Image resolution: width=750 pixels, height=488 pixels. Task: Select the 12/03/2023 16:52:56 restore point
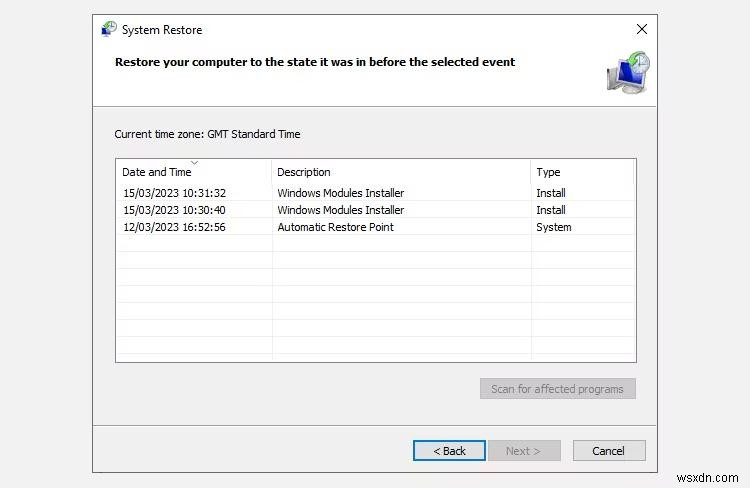pyautogui.click(x=375, y=227)
